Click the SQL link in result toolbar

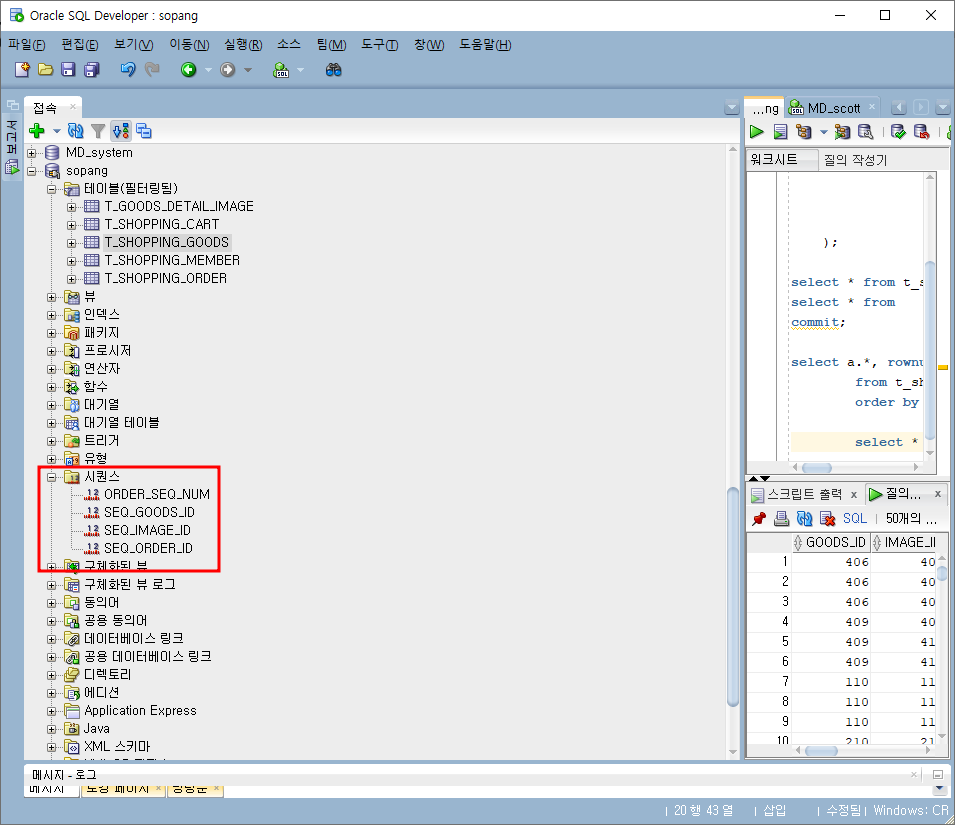[855, 519]
